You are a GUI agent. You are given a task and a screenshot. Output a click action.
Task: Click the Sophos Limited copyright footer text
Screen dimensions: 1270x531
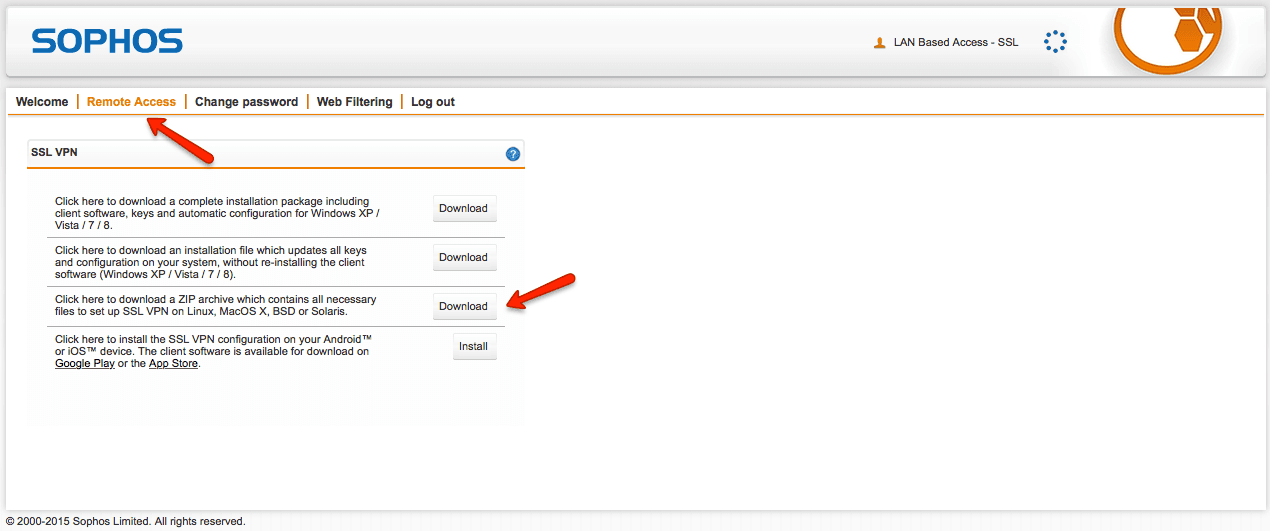tap(125, 521)
